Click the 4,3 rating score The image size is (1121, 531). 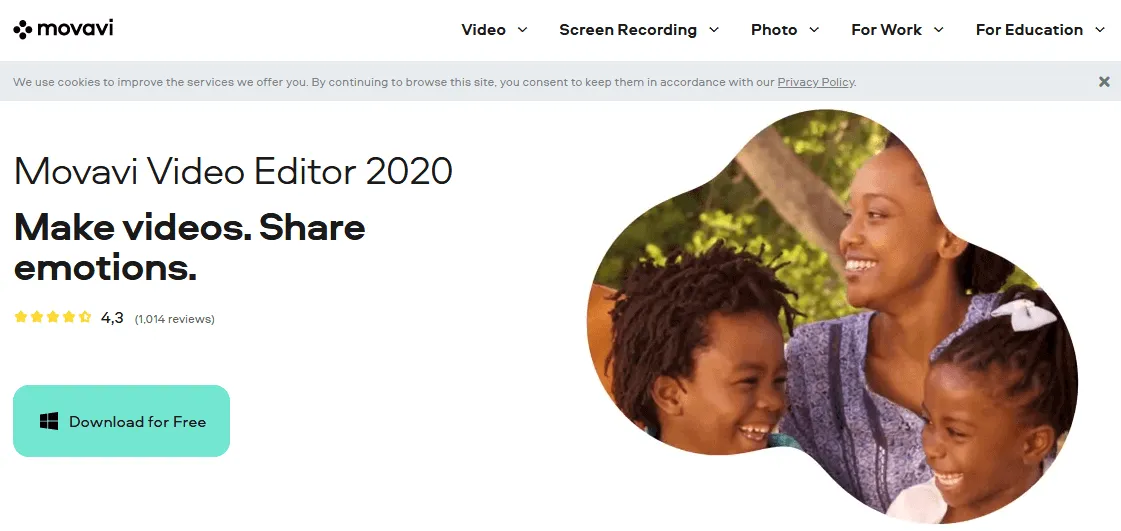pos(112,318)
